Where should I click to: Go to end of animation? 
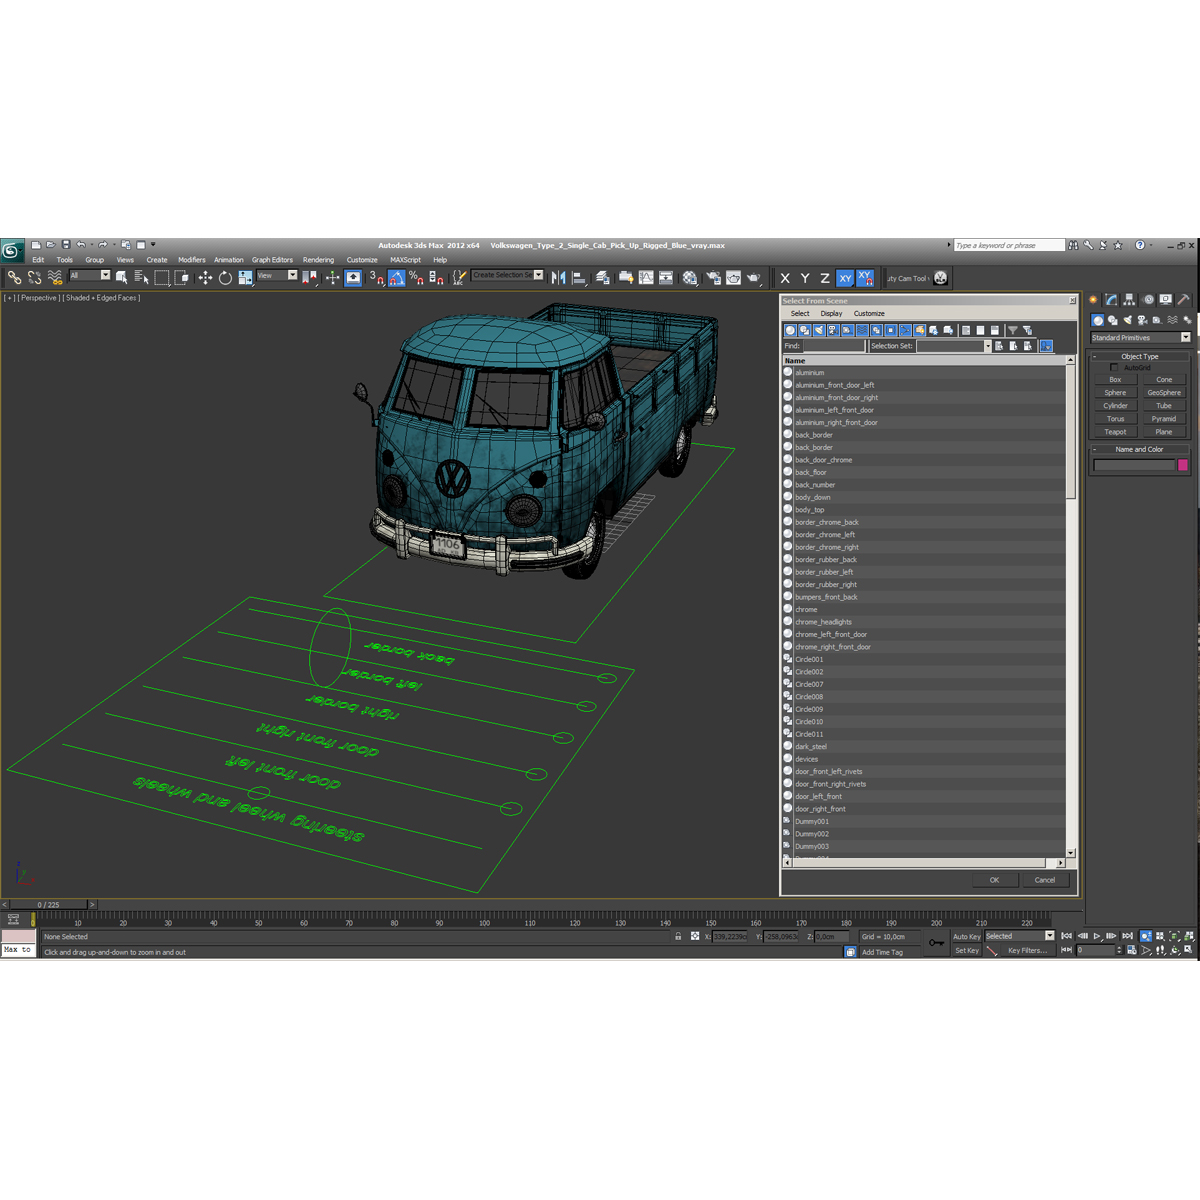pyautogui.click(x=1128, y=936)
